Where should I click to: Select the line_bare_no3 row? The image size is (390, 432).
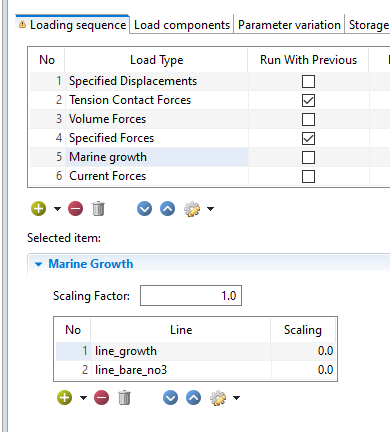pyautogui.click(x=196, y=370)
